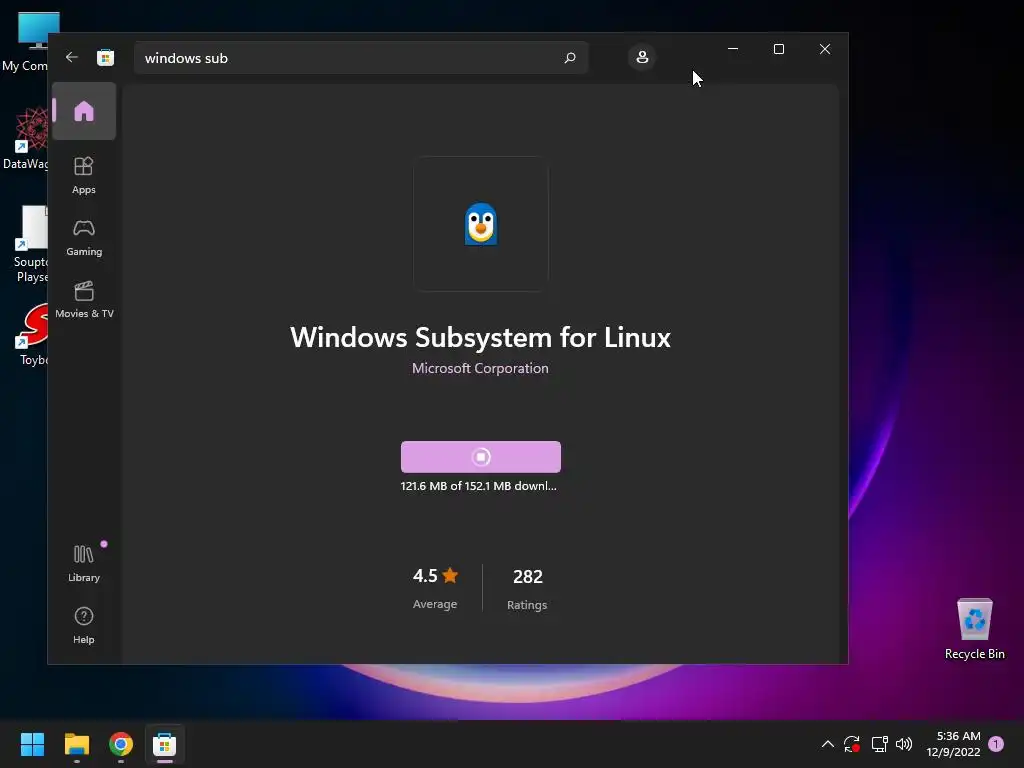Open the Gaming section
Screen dimensions: 1024x768
point(84,237)
